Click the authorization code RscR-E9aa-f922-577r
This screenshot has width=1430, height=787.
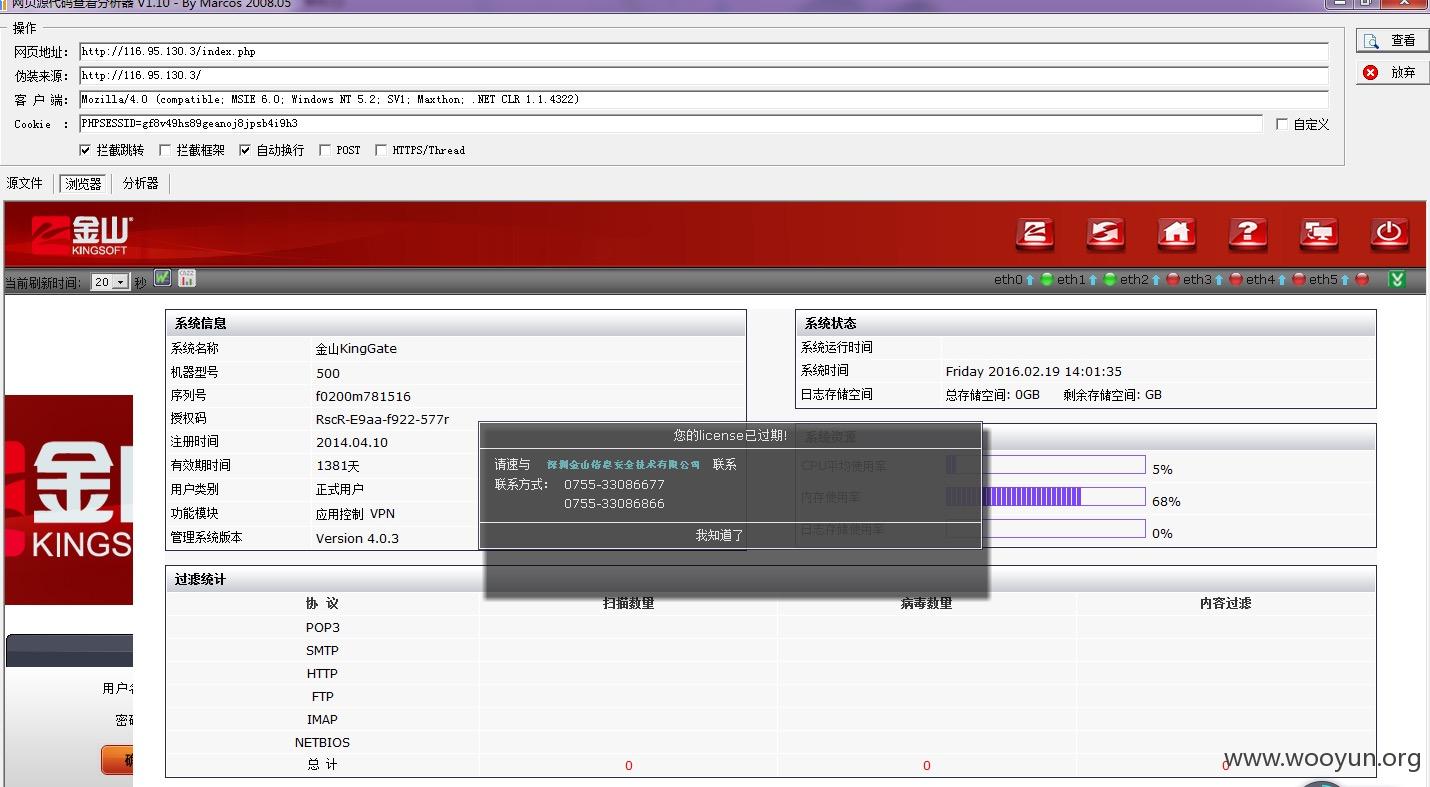(382, 420)
